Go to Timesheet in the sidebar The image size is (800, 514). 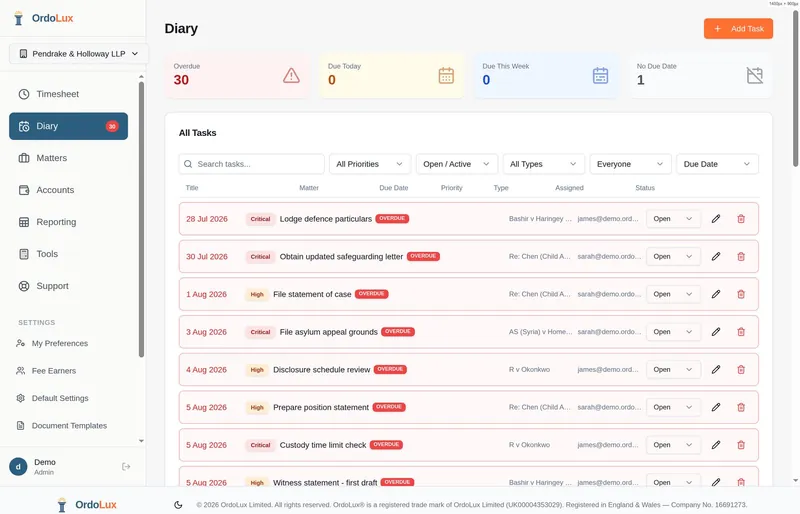click(68, 94)
